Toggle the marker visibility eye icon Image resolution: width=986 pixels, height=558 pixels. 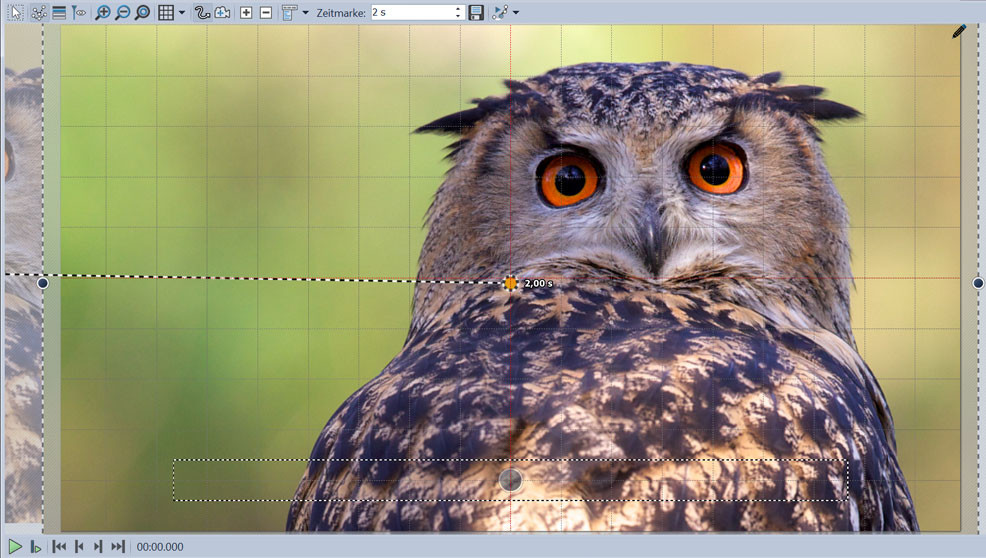(x=79, y=13)
